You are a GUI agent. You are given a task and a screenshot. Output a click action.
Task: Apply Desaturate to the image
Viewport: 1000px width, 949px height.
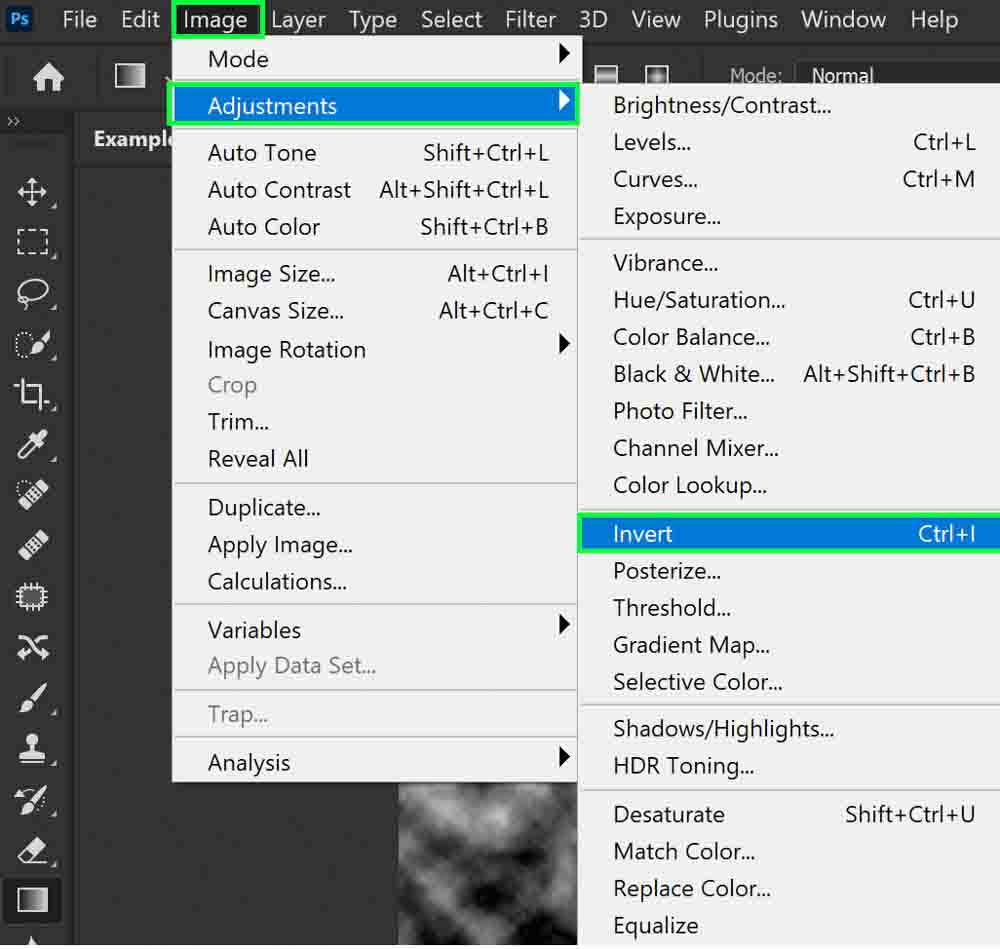pos(791,814)
